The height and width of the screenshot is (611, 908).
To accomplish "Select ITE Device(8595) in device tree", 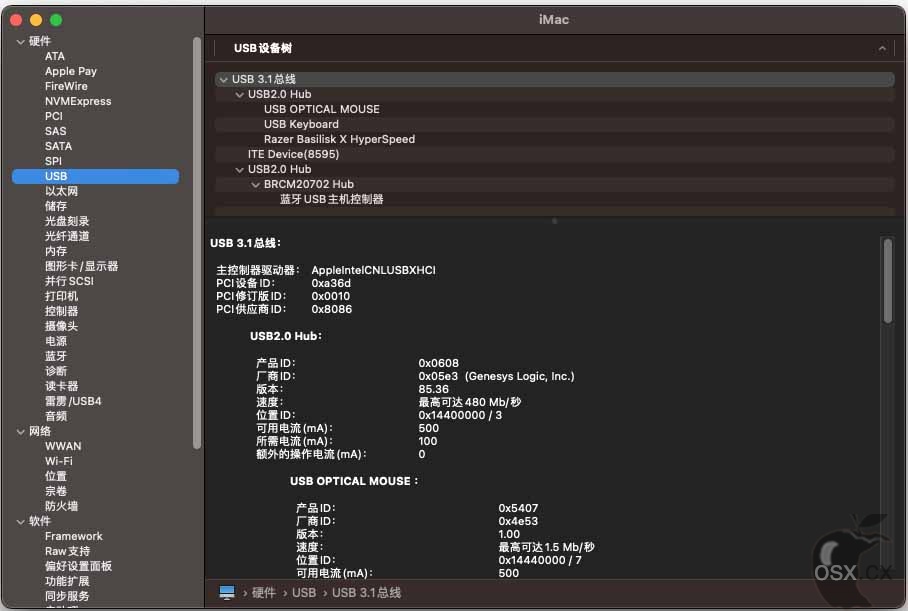I will click(x=294, y=155).
